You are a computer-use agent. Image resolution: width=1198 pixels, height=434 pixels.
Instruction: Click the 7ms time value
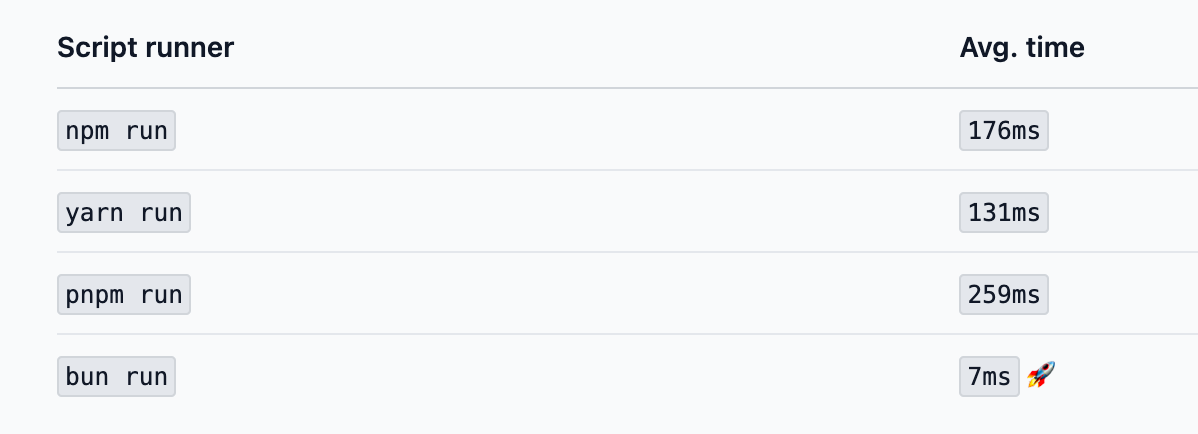[x=989, y=377]
